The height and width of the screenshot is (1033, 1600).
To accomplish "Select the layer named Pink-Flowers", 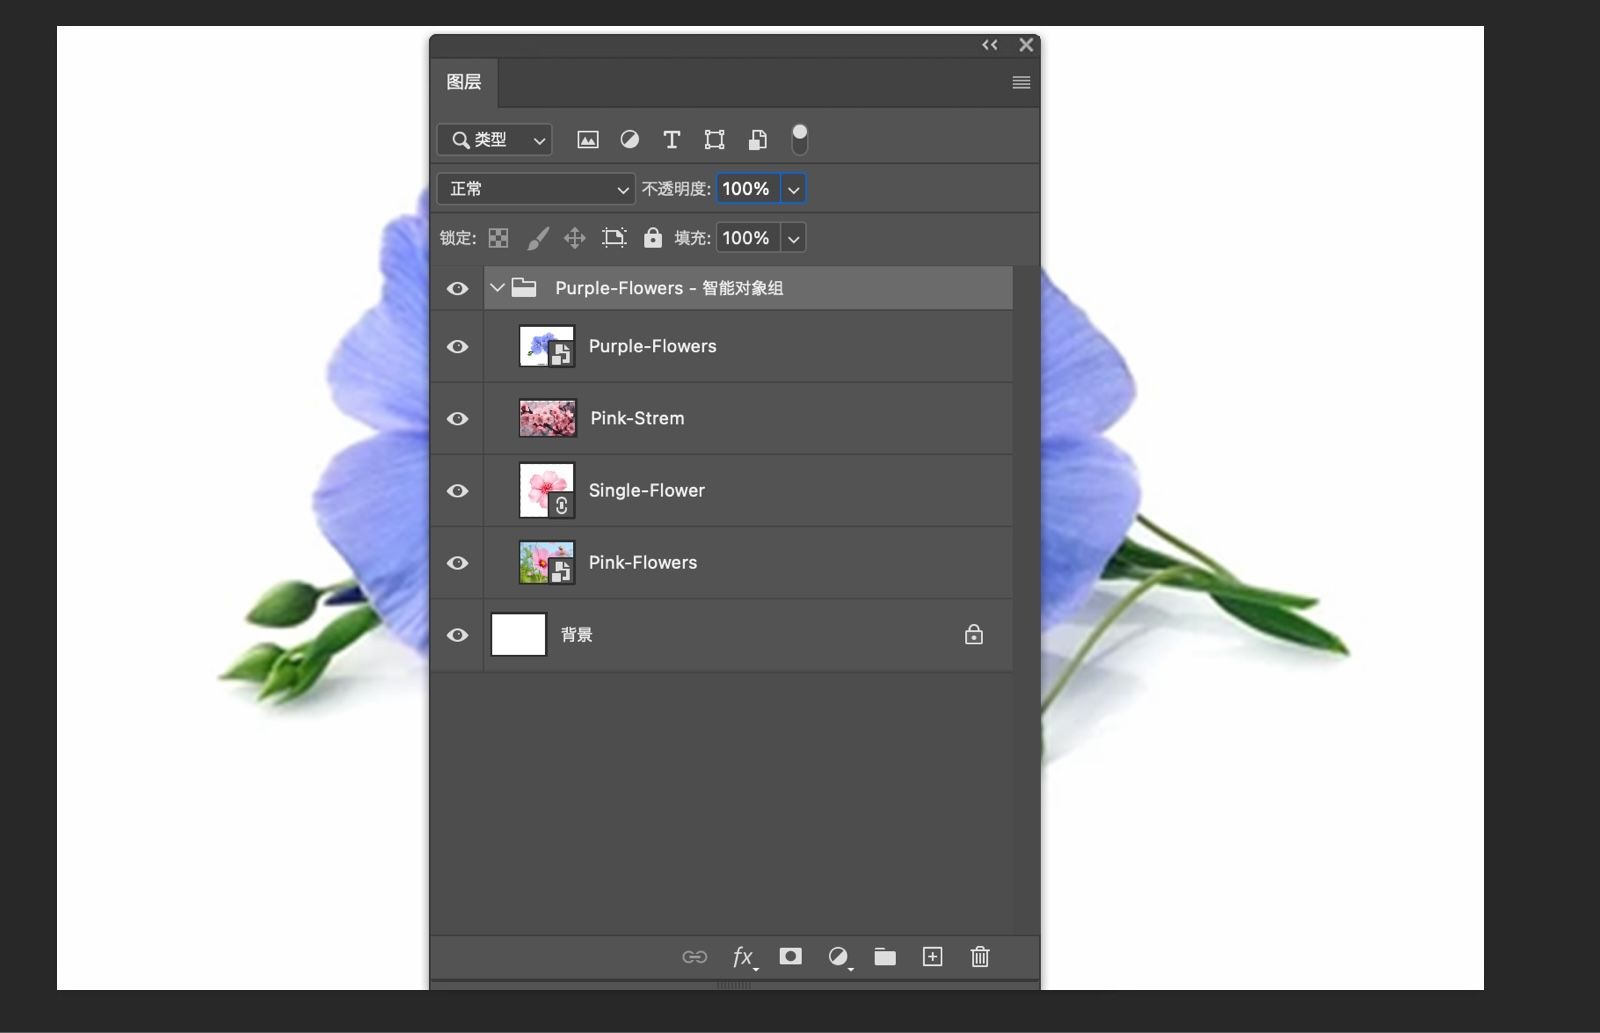I will (x=642, y=562).
